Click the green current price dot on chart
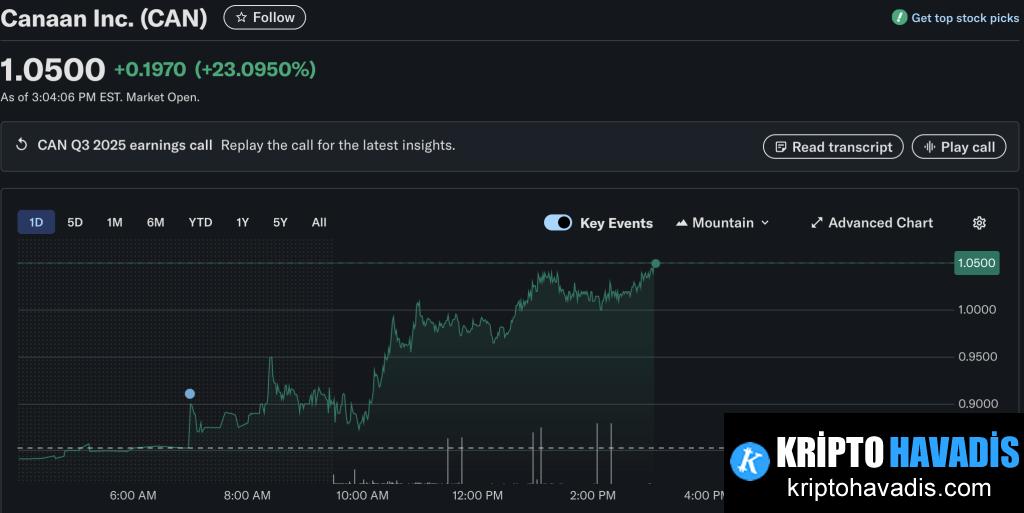The width and height of the screenshot is (1024, 513). (656, 264)
